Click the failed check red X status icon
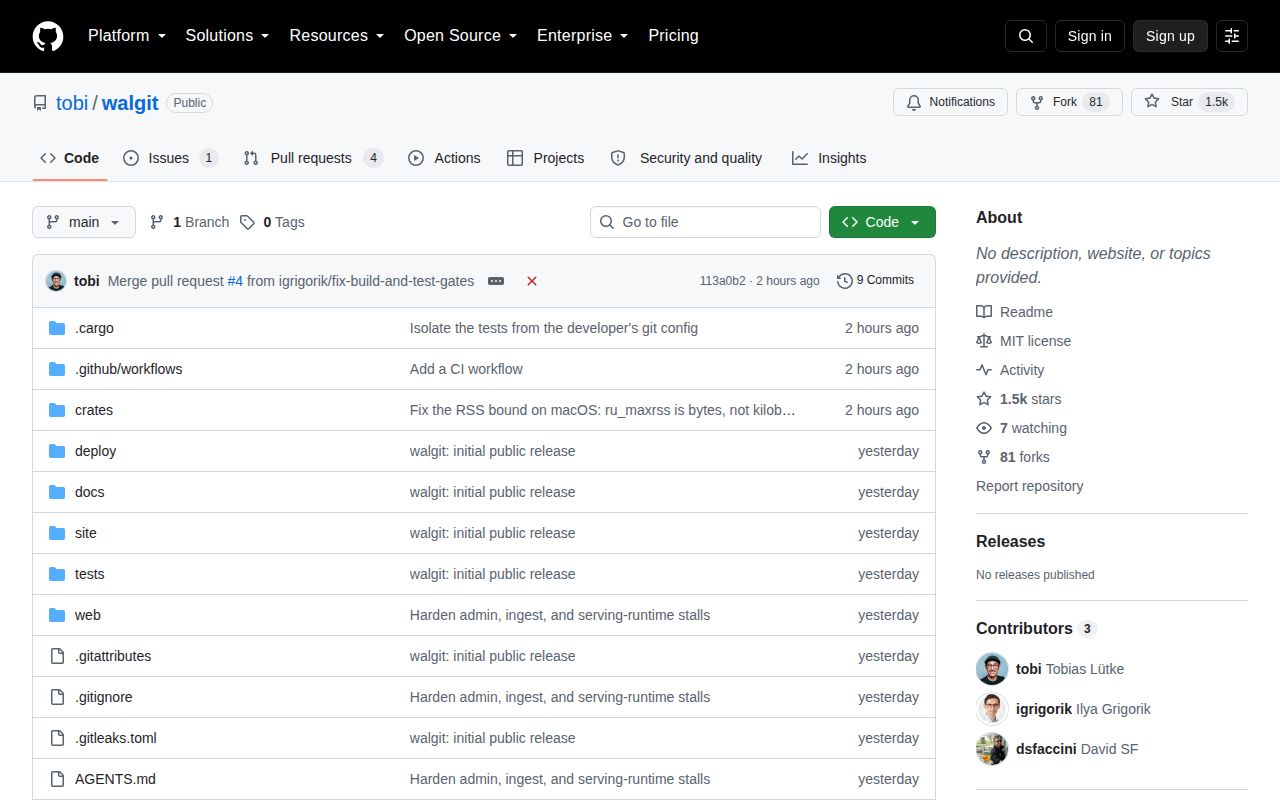 pyautogui.click(x=532, y=281)
